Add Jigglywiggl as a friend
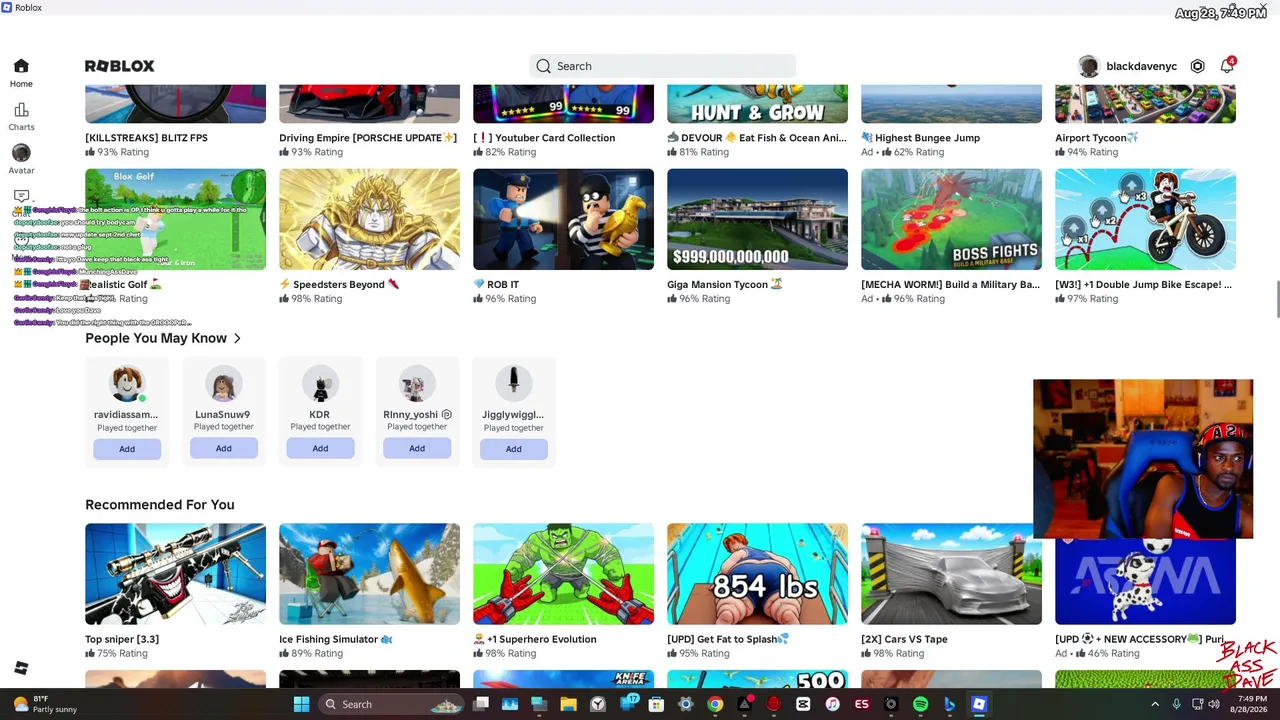This screenshot has width=1280, height=720. point(513,449)
